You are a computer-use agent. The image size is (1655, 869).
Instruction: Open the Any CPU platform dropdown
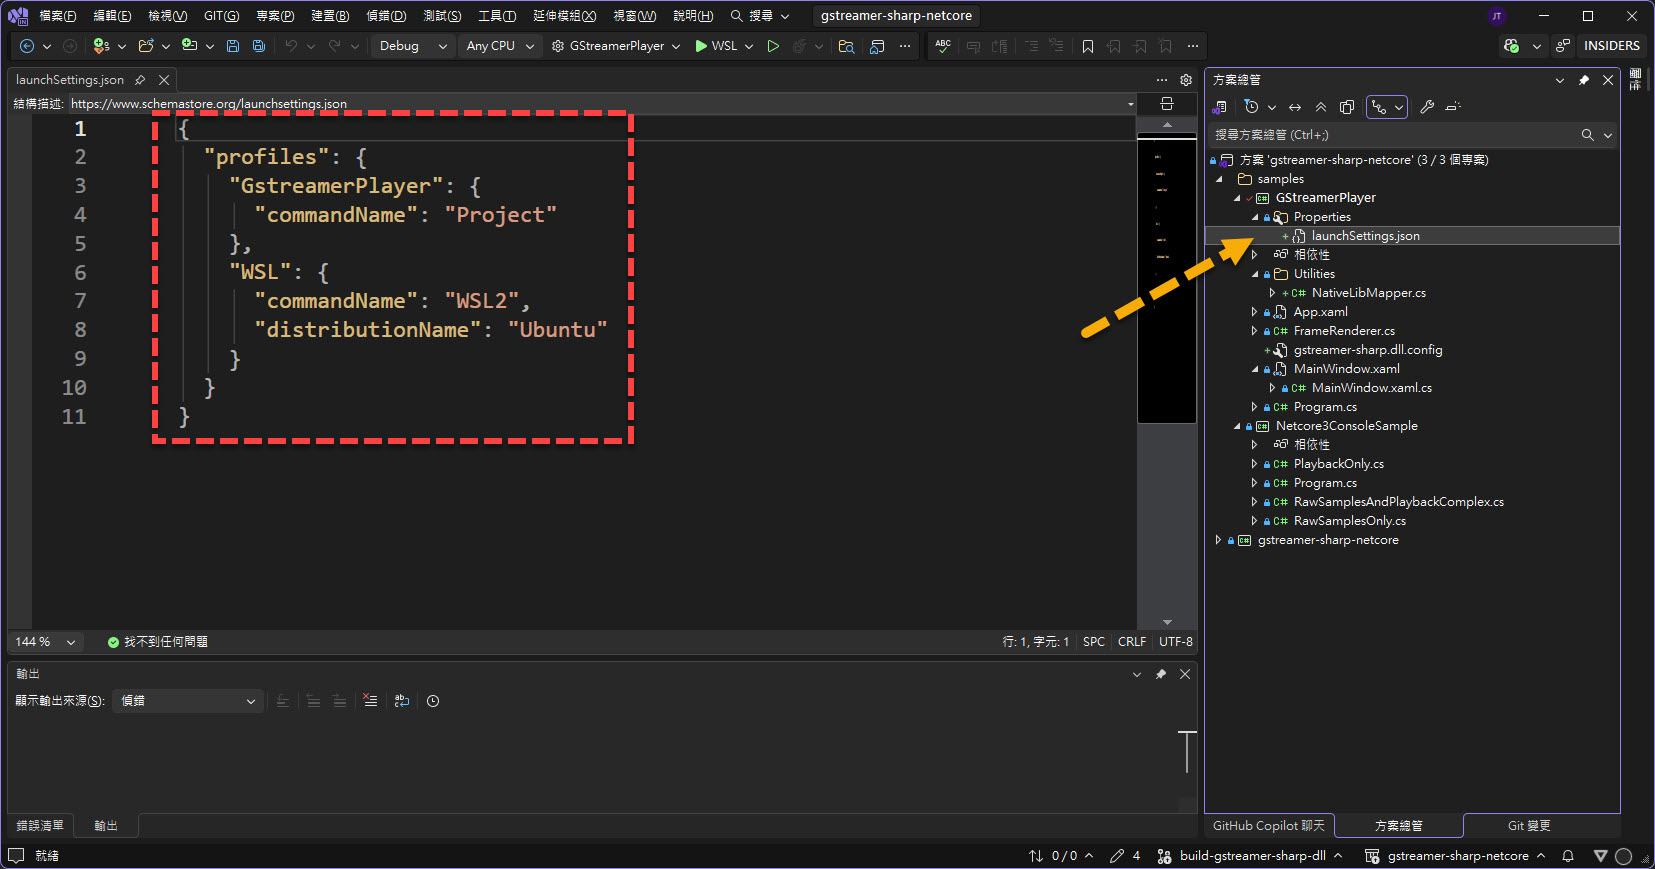[x=500, y=46]
